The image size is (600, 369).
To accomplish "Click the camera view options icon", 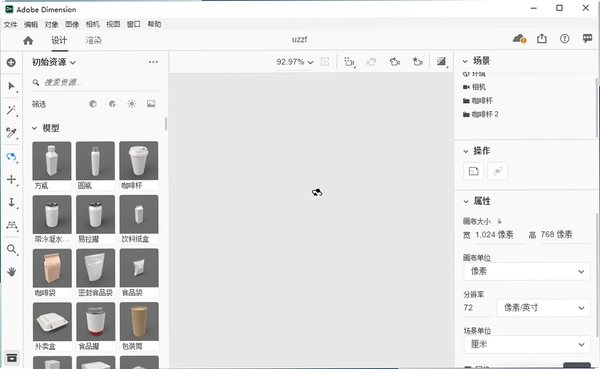I will (x=349, y=62).
